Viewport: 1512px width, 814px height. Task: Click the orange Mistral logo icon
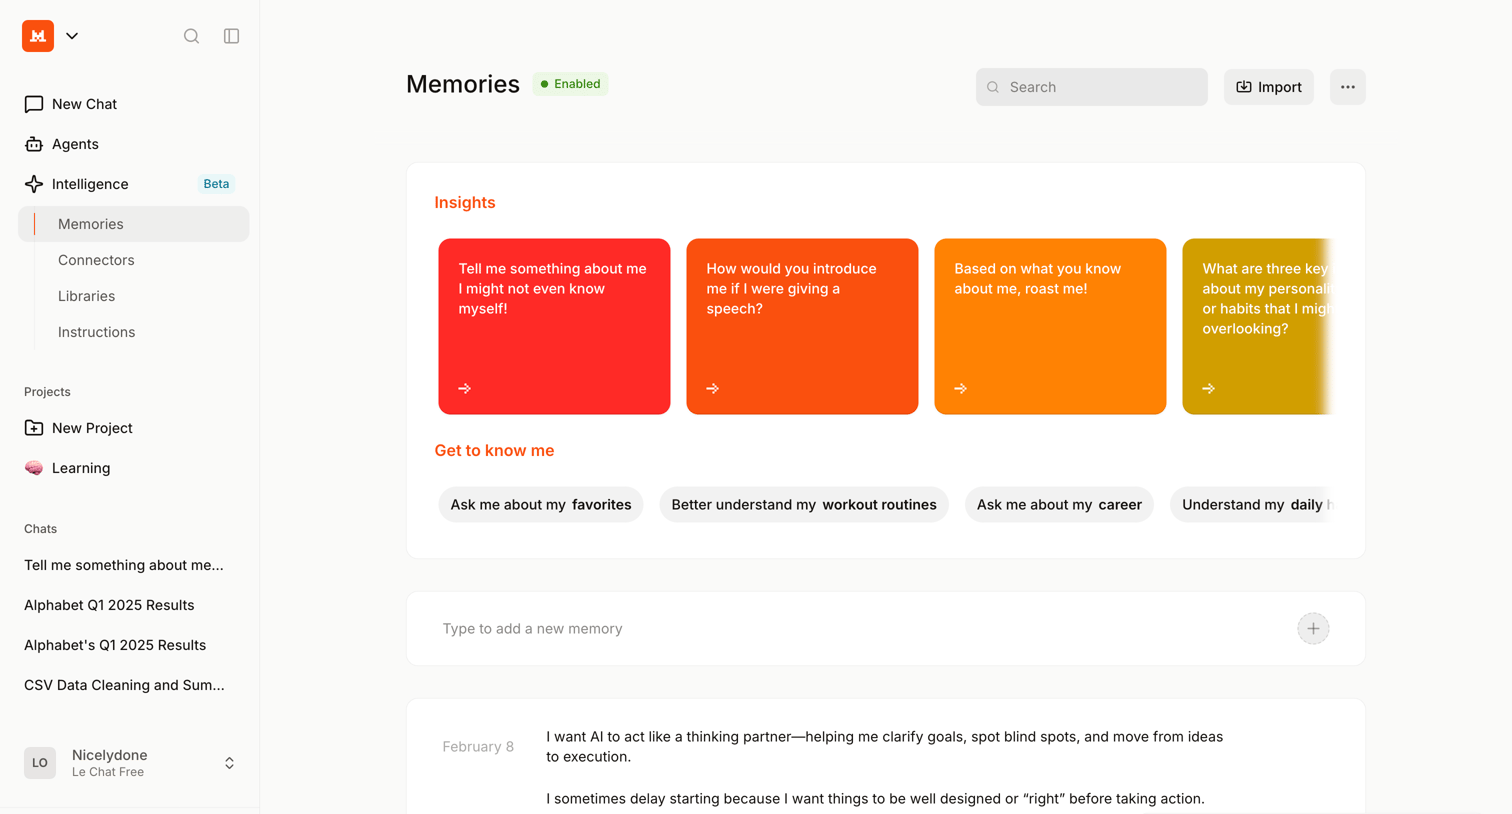[x=38, y=36]
